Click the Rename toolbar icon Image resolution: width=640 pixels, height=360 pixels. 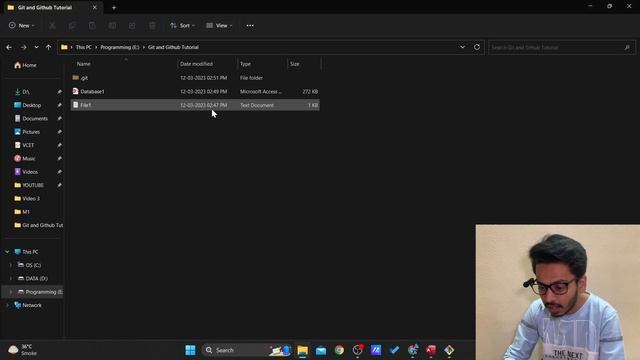coord(112,26)
